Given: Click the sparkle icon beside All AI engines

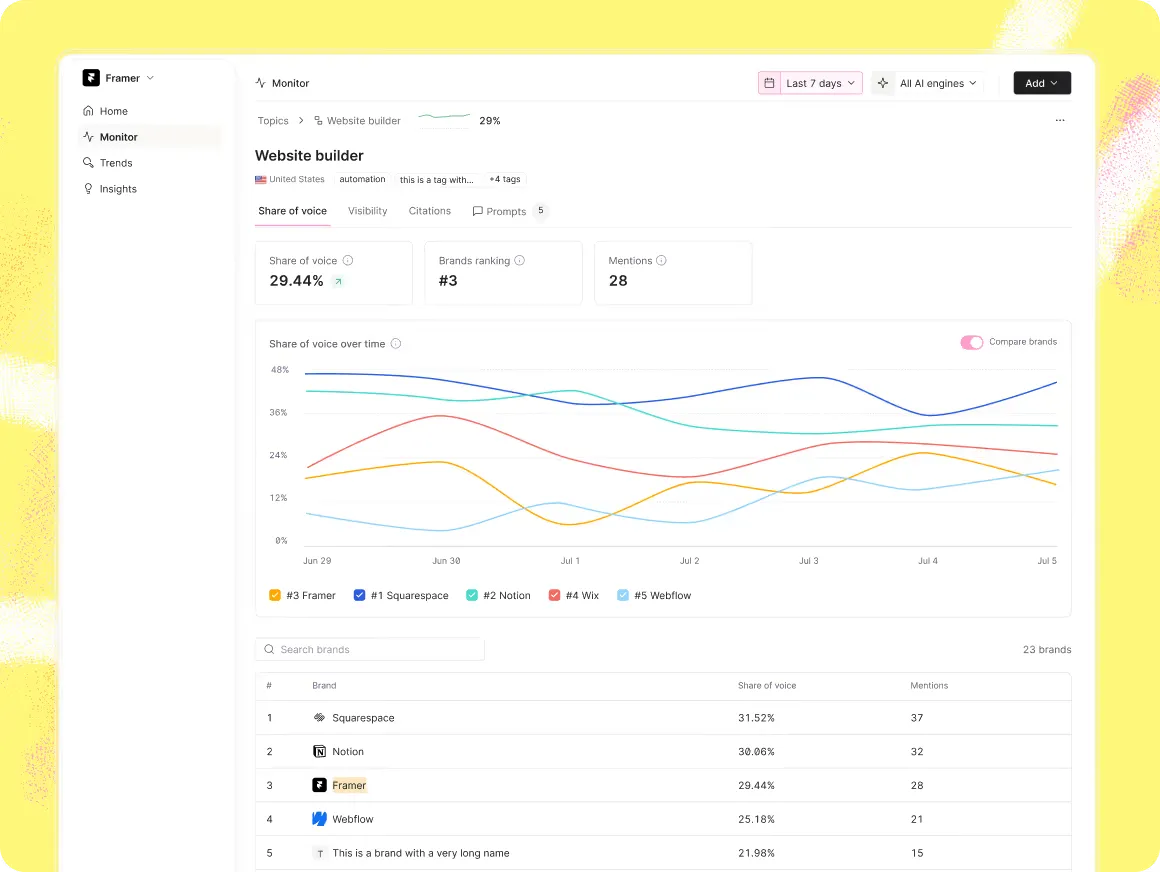Looking at the screenshot, I should pyautogui.click(x=883, y=83).
